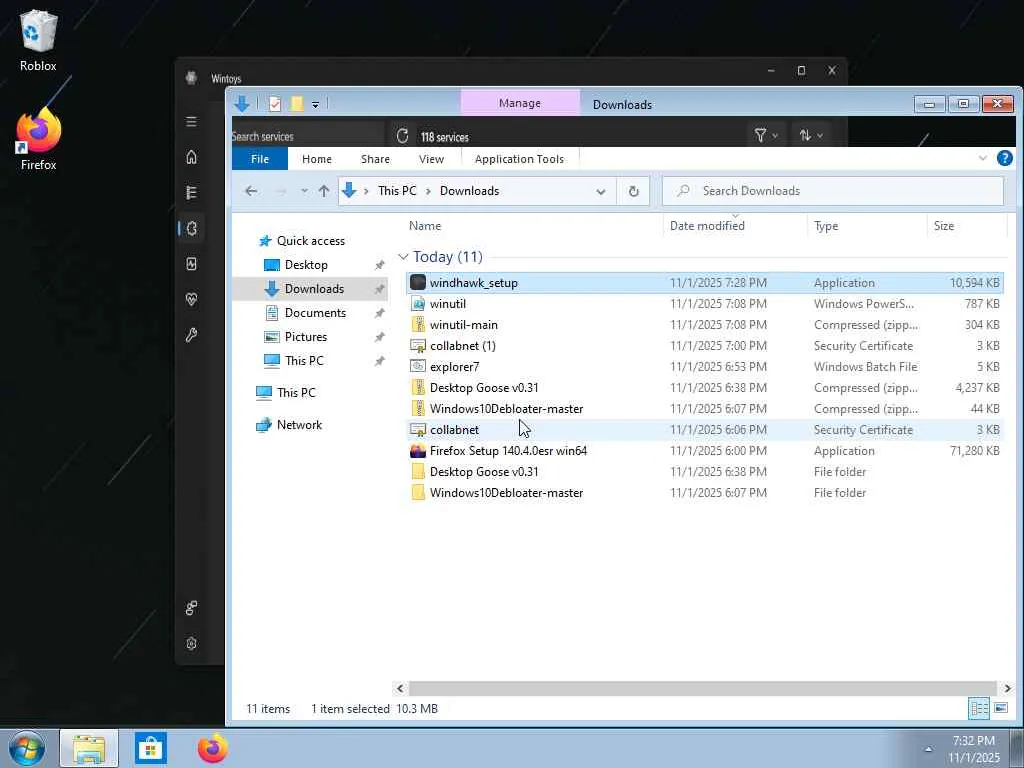Viewport: 1024px width, 768px height.
Task: Select the windhawk_setup file
Action: [x=705, y=283]
